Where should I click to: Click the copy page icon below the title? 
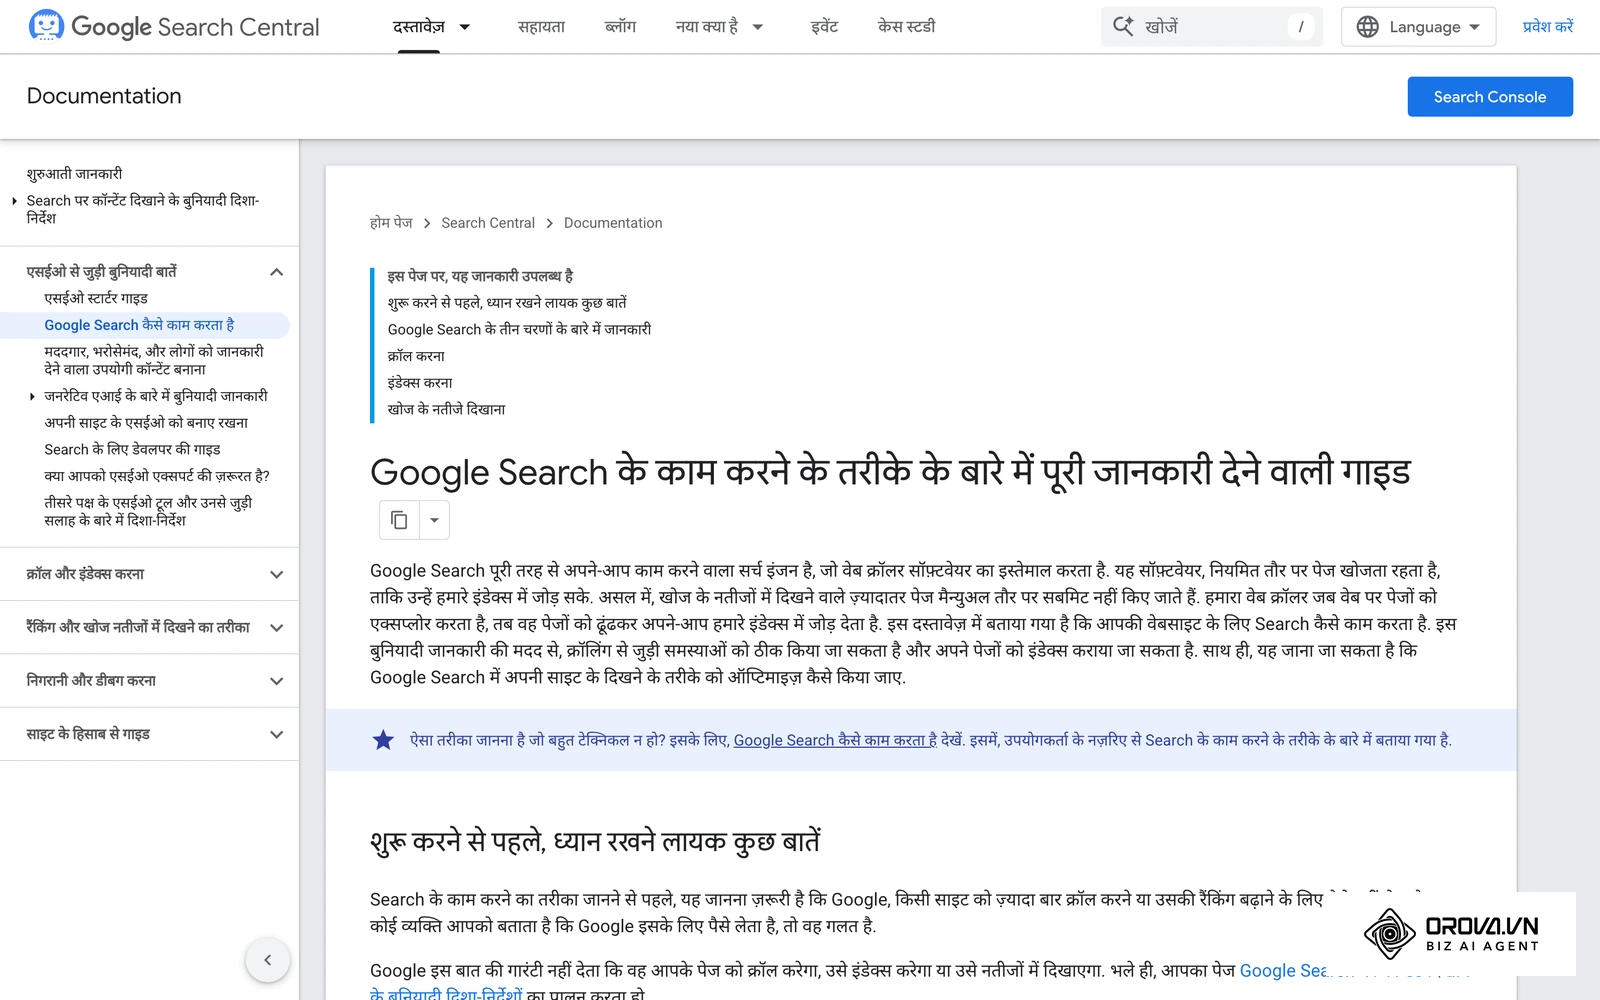(399, 520)
